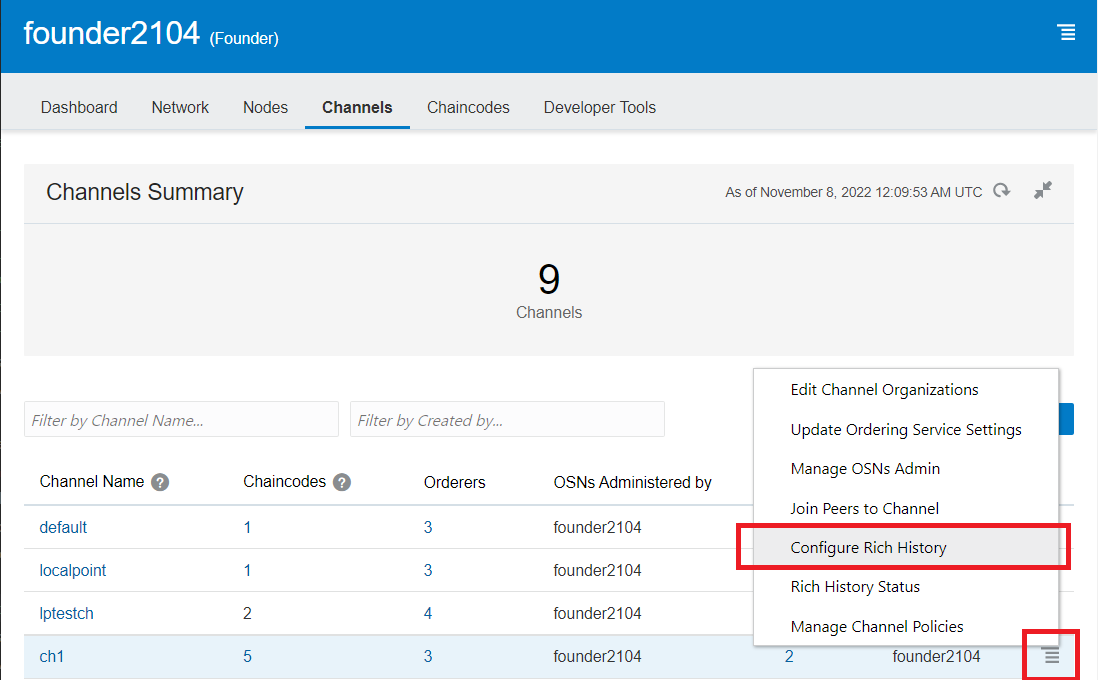1098x680 pixels.
Task: Open the localpoint channel link
Action: pos(72,570)
